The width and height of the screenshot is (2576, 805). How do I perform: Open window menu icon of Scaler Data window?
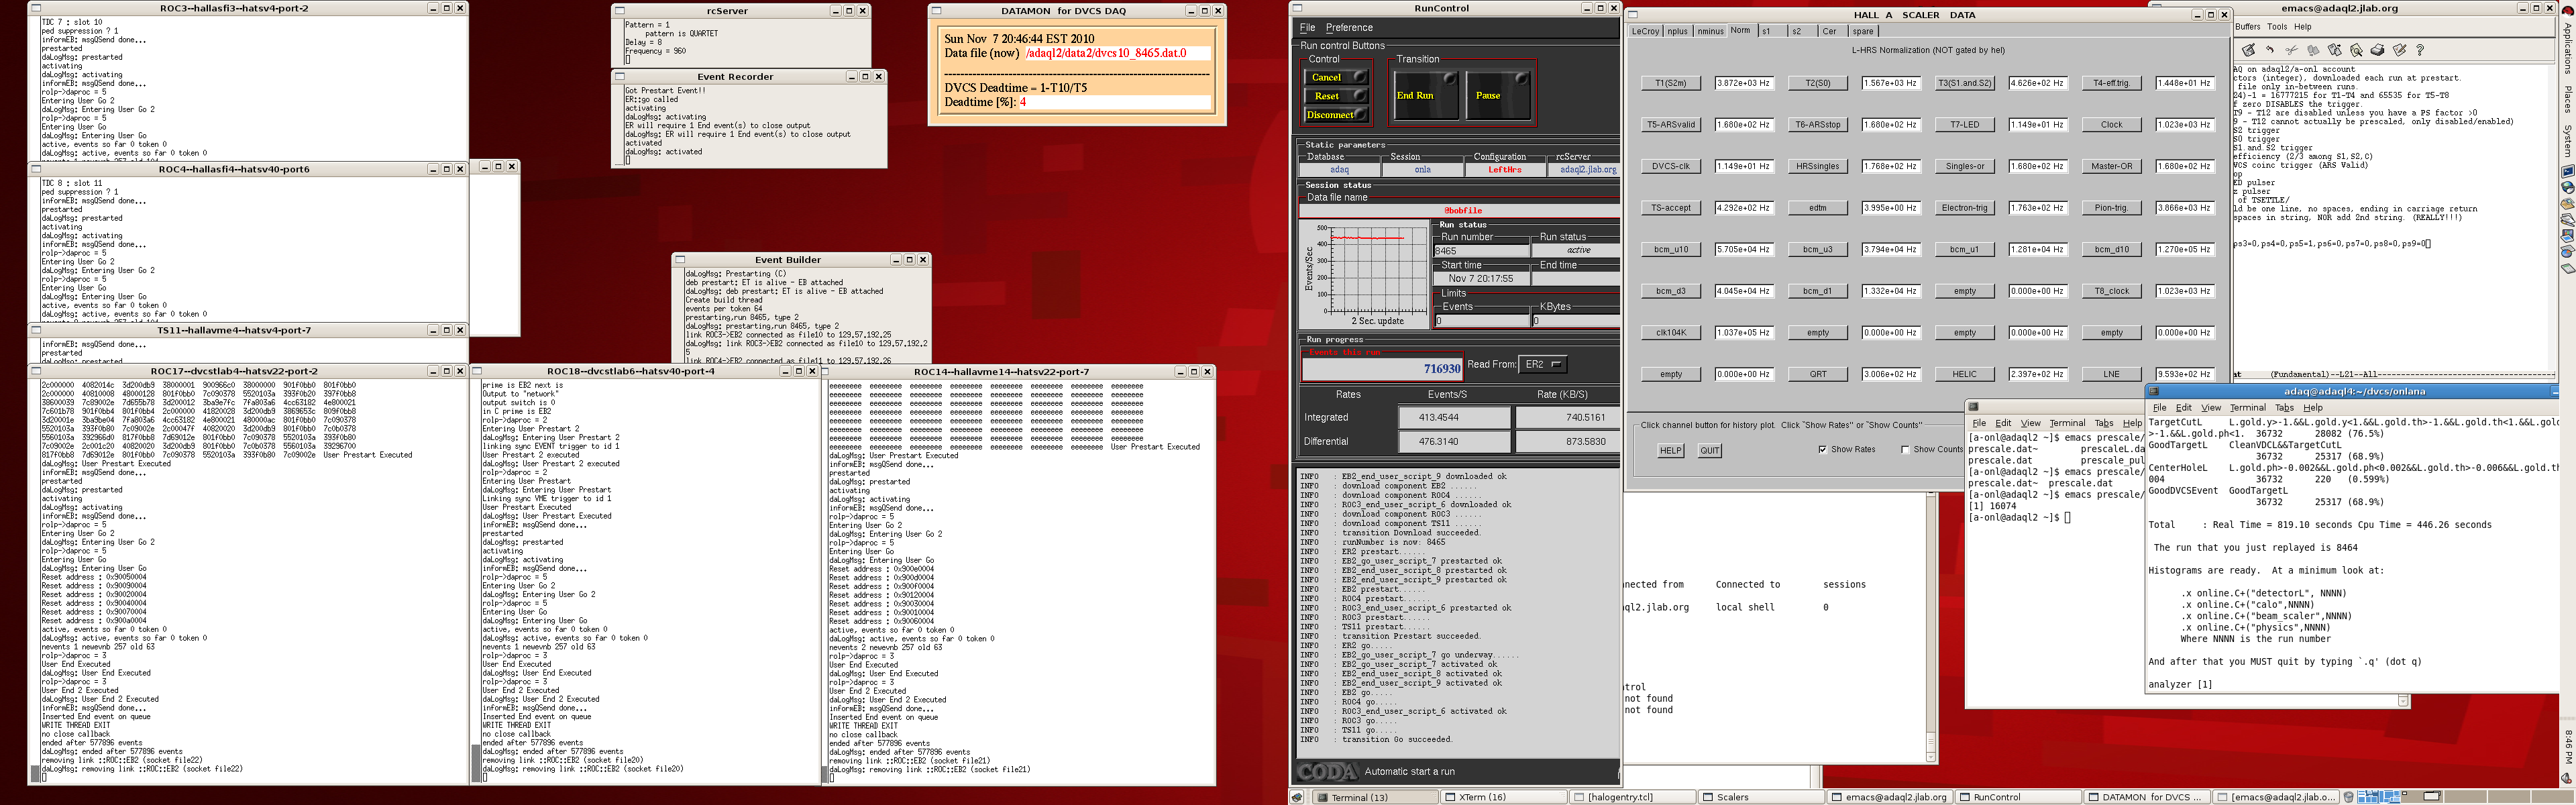(1633, 15)
